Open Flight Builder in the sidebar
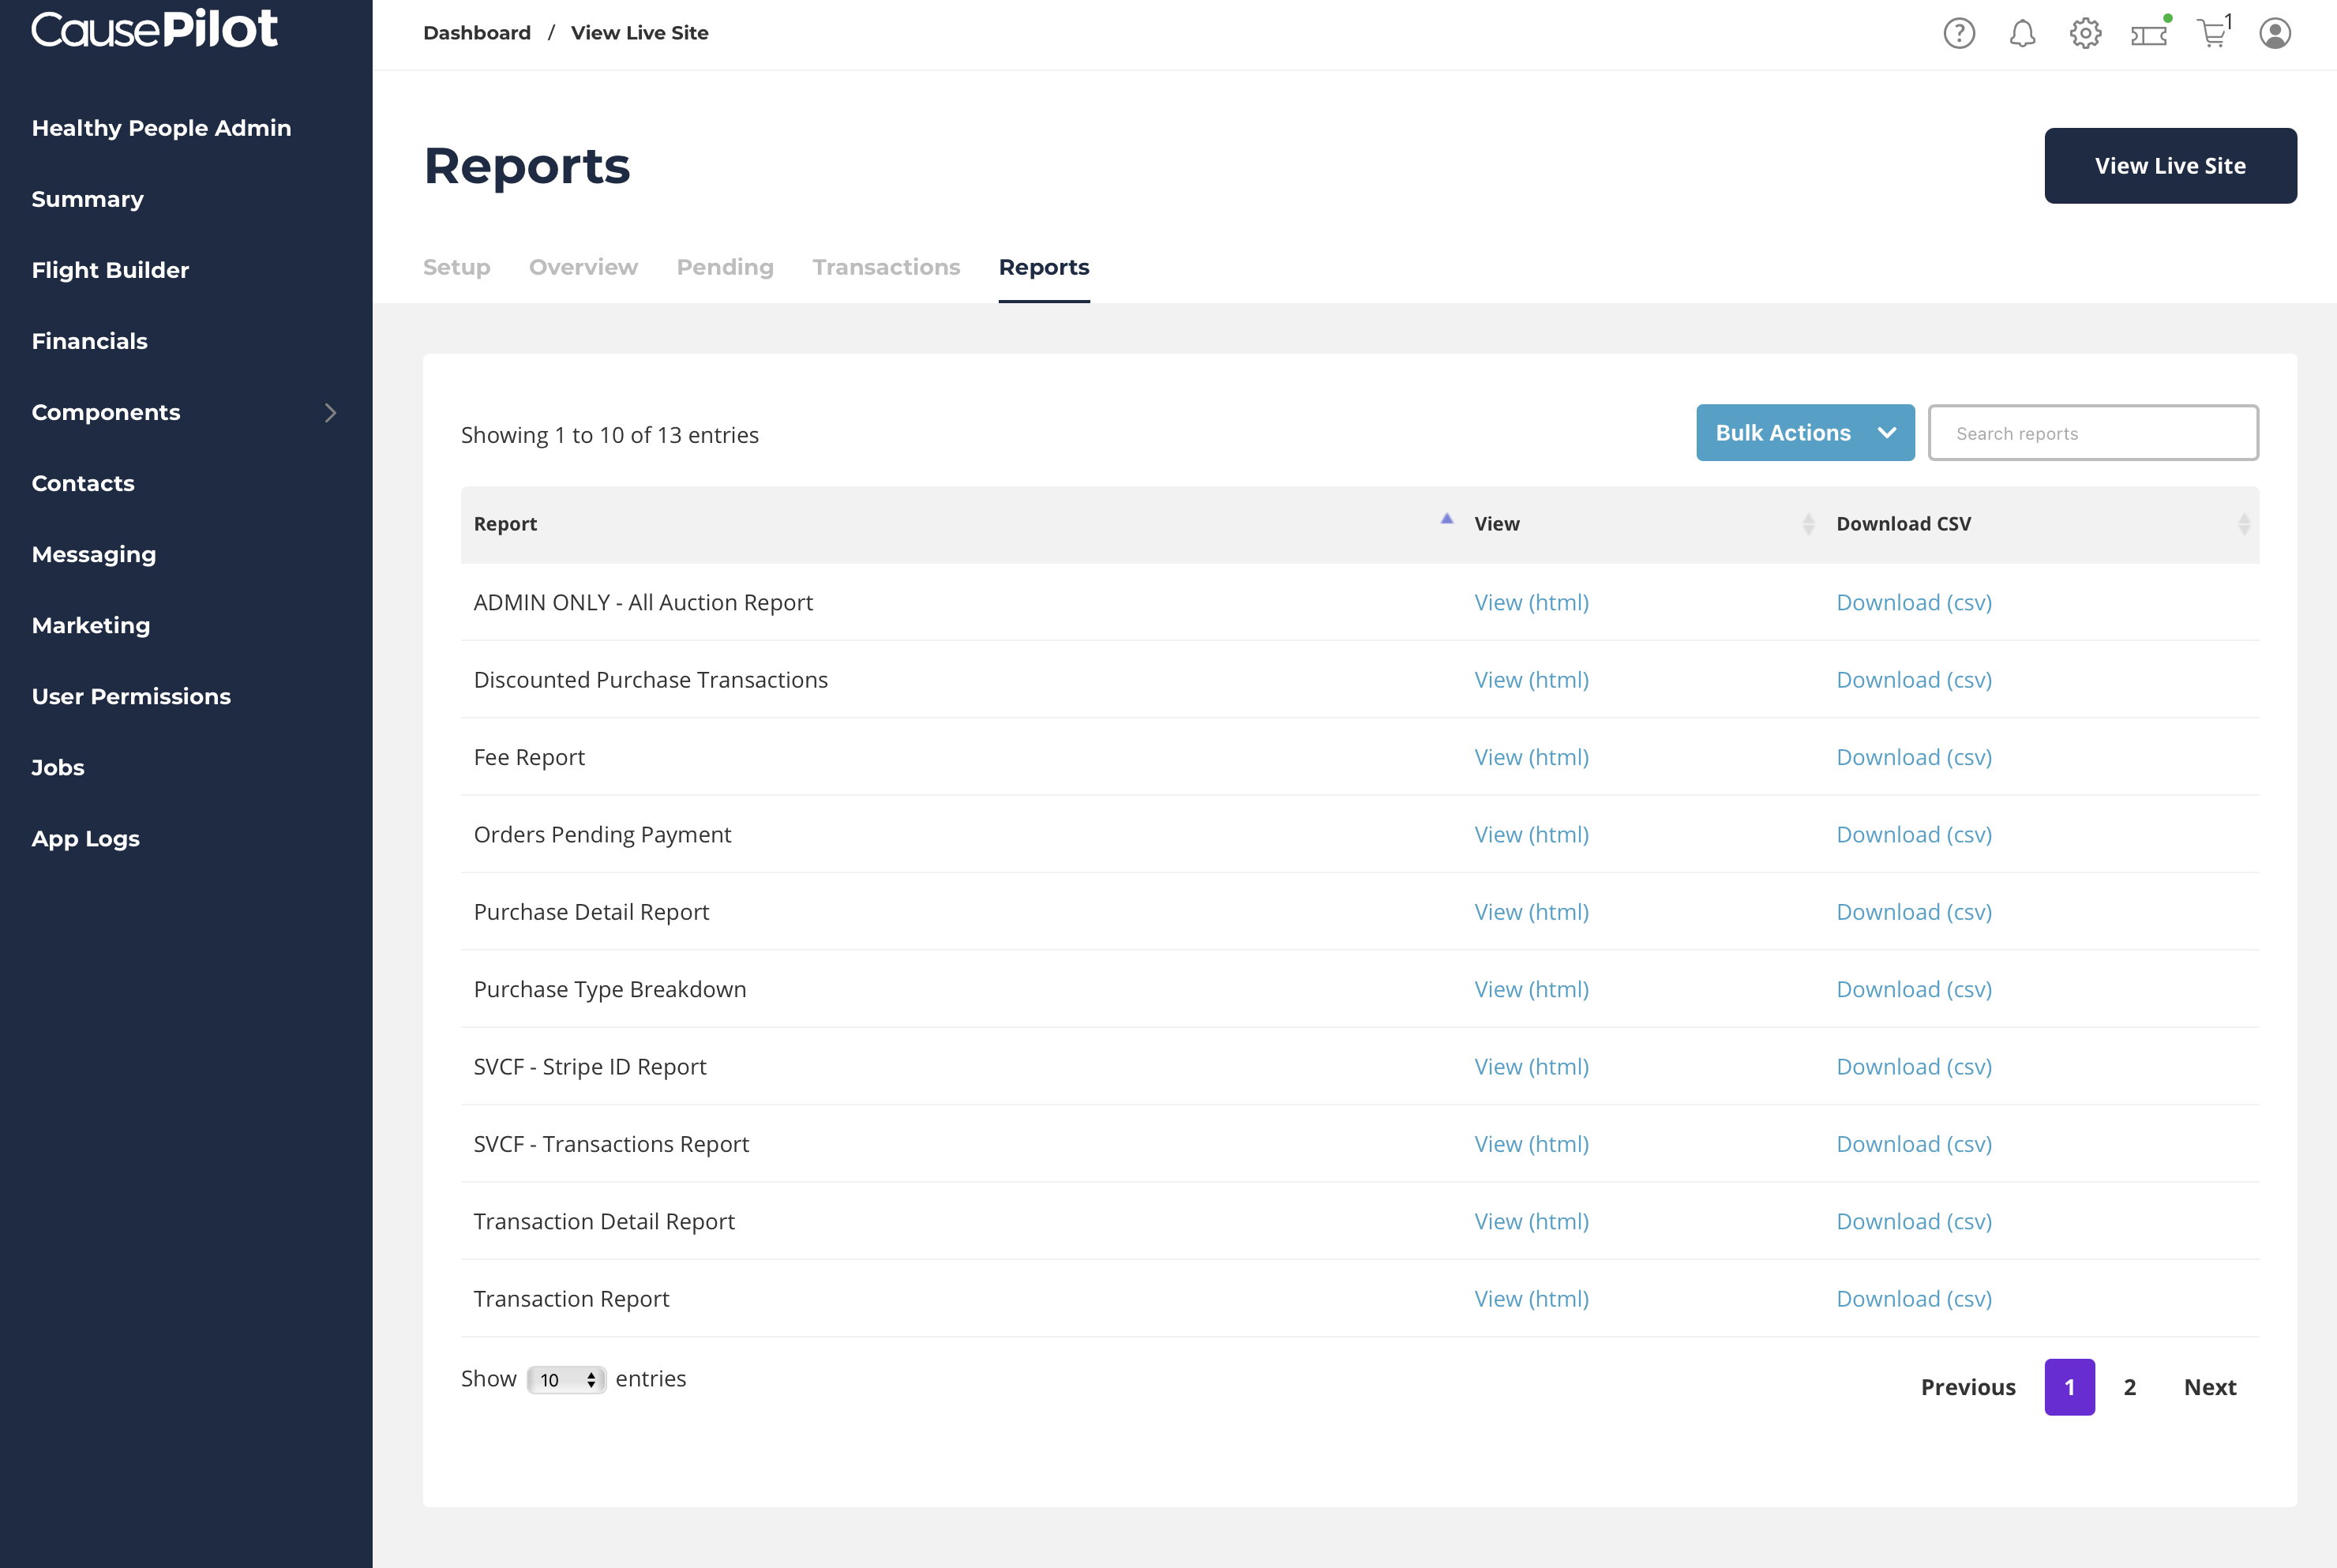2337x1568 pixels. click(x=110, y=270)
